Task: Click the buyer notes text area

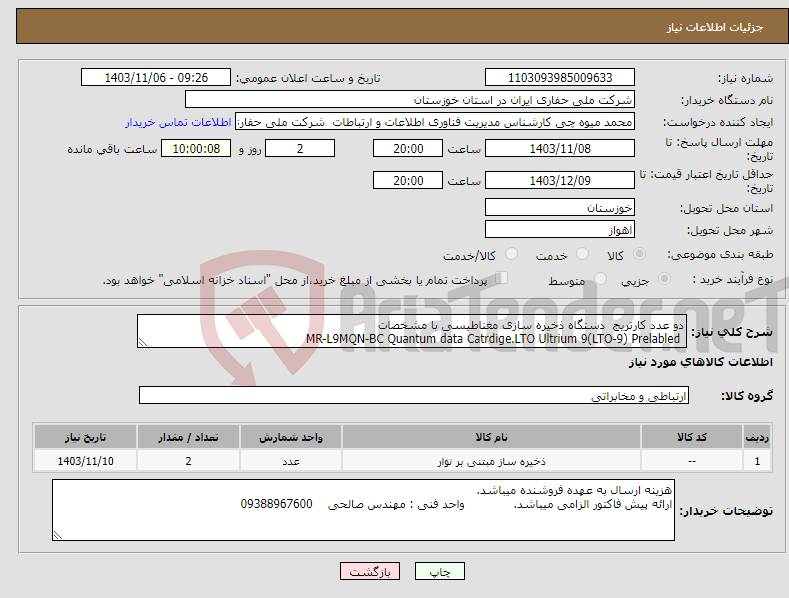Action: [363, 510]
